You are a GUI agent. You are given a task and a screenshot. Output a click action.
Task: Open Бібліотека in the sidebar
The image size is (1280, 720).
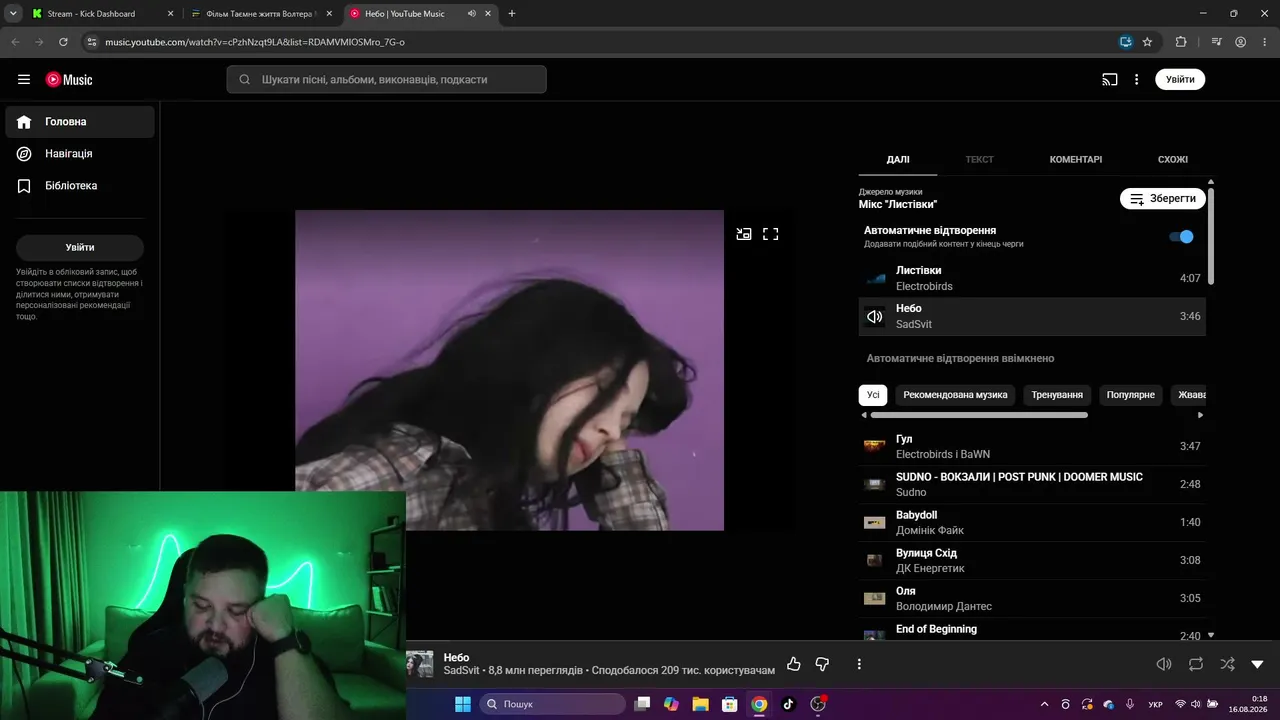pos(80,186)
